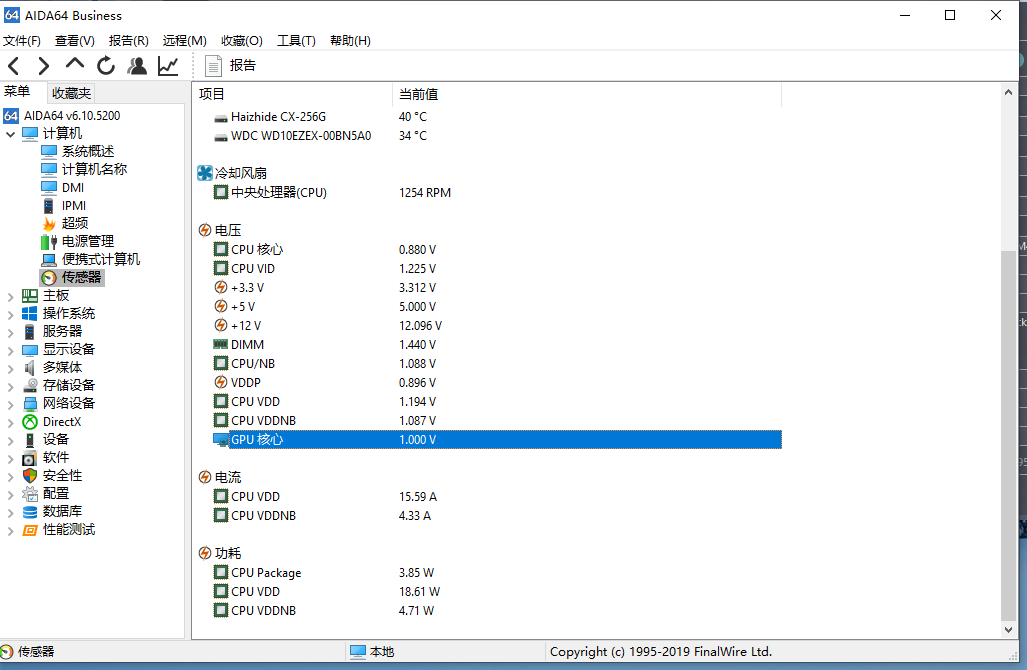Screen dimensions: 1027x670
Task: Click the up-level arrow toolbar icon
Action: (75, 64)
